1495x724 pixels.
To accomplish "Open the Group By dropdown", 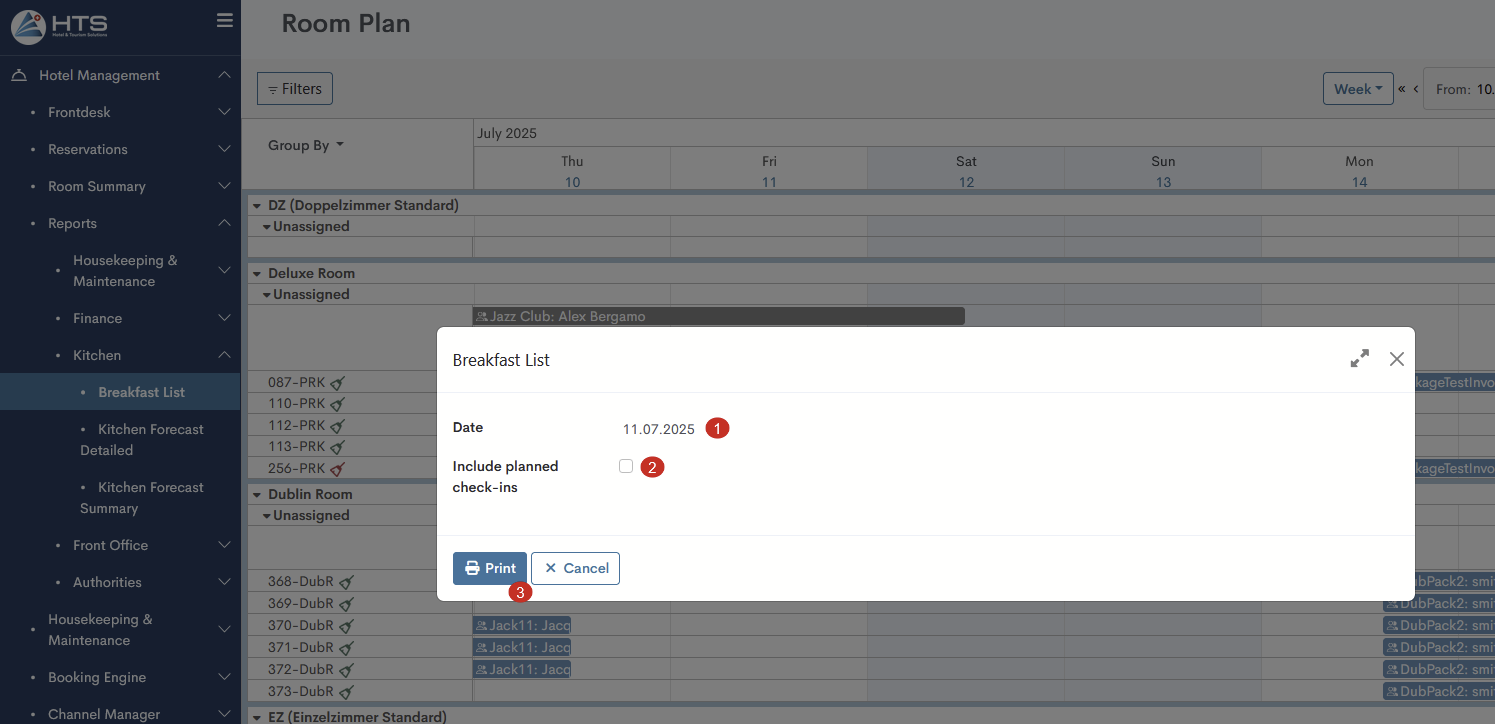I will point(305,145).
